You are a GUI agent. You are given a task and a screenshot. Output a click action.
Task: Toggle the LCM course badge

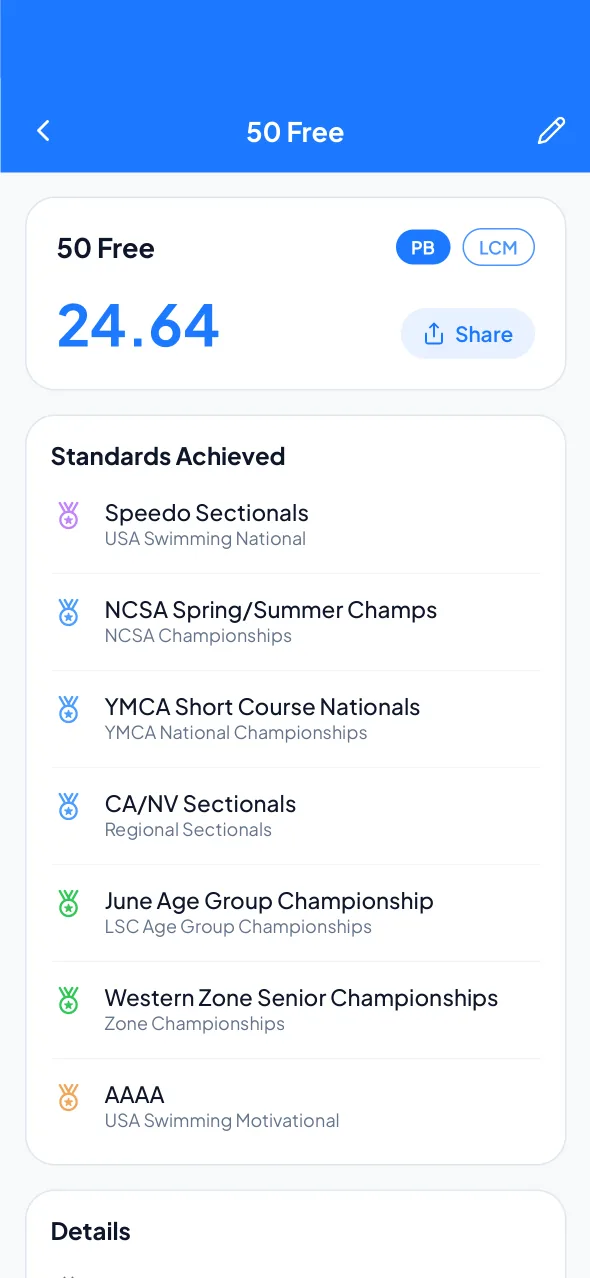[x=498, y=248]
